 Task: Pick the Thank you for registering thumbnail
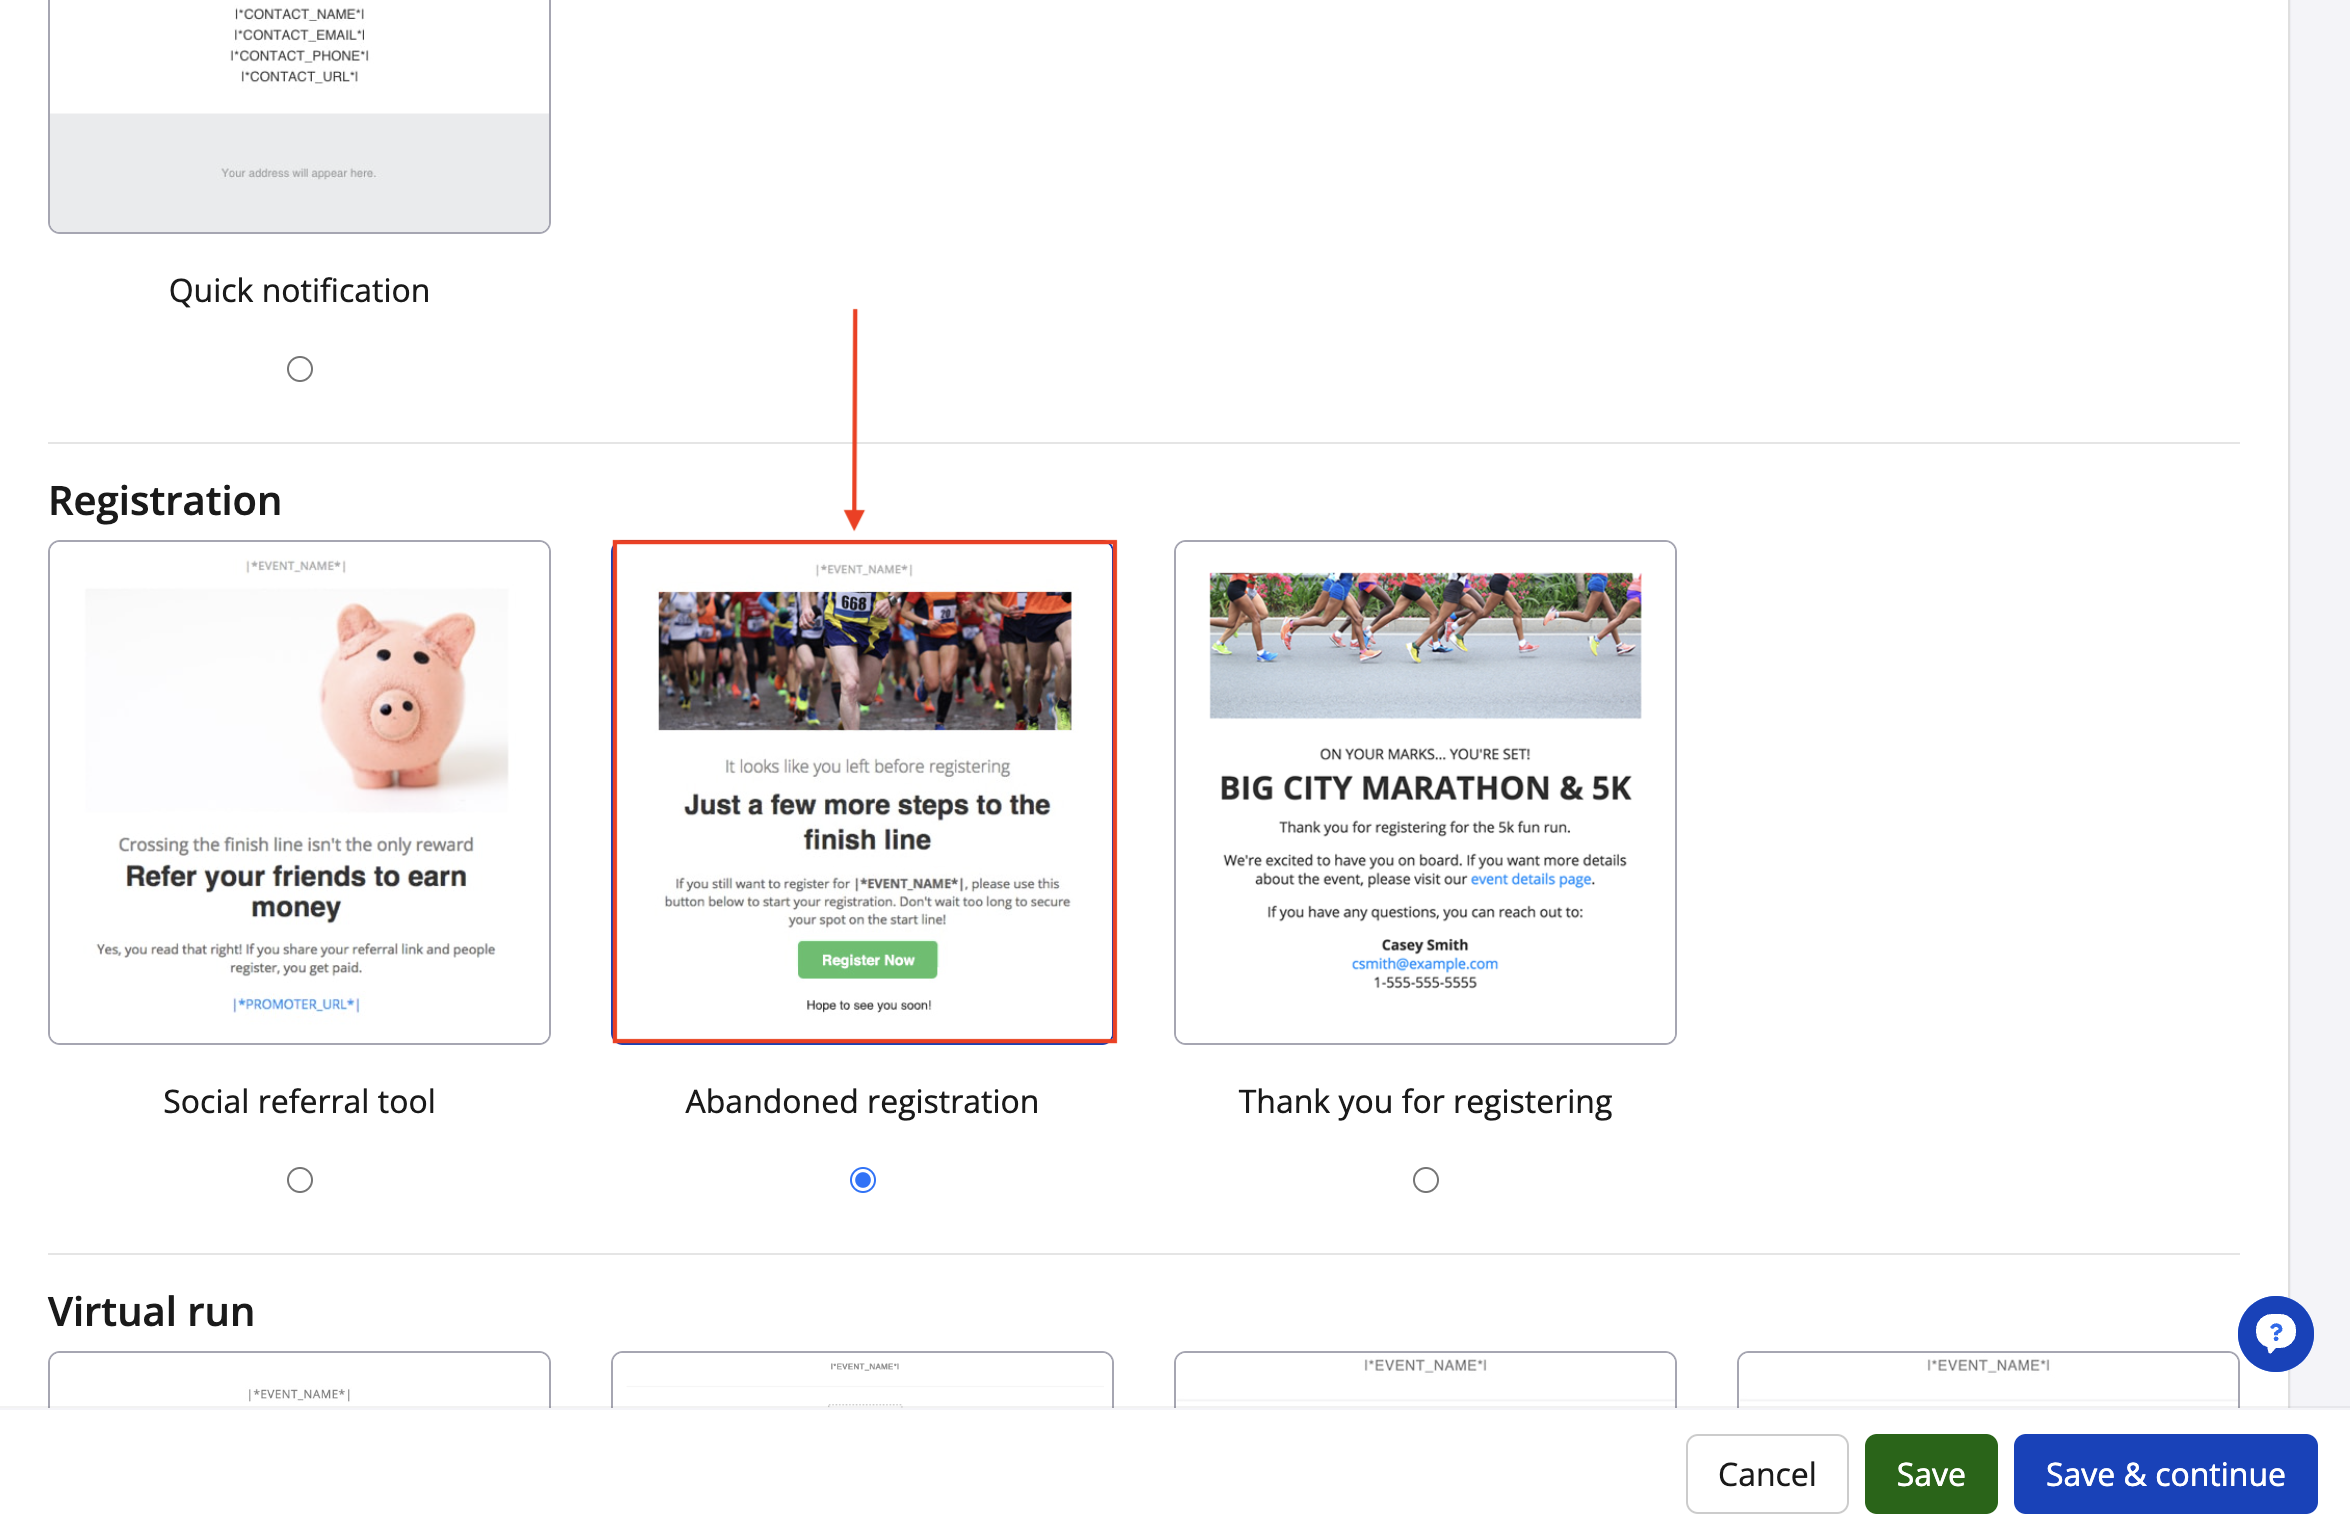[1425, 792]
